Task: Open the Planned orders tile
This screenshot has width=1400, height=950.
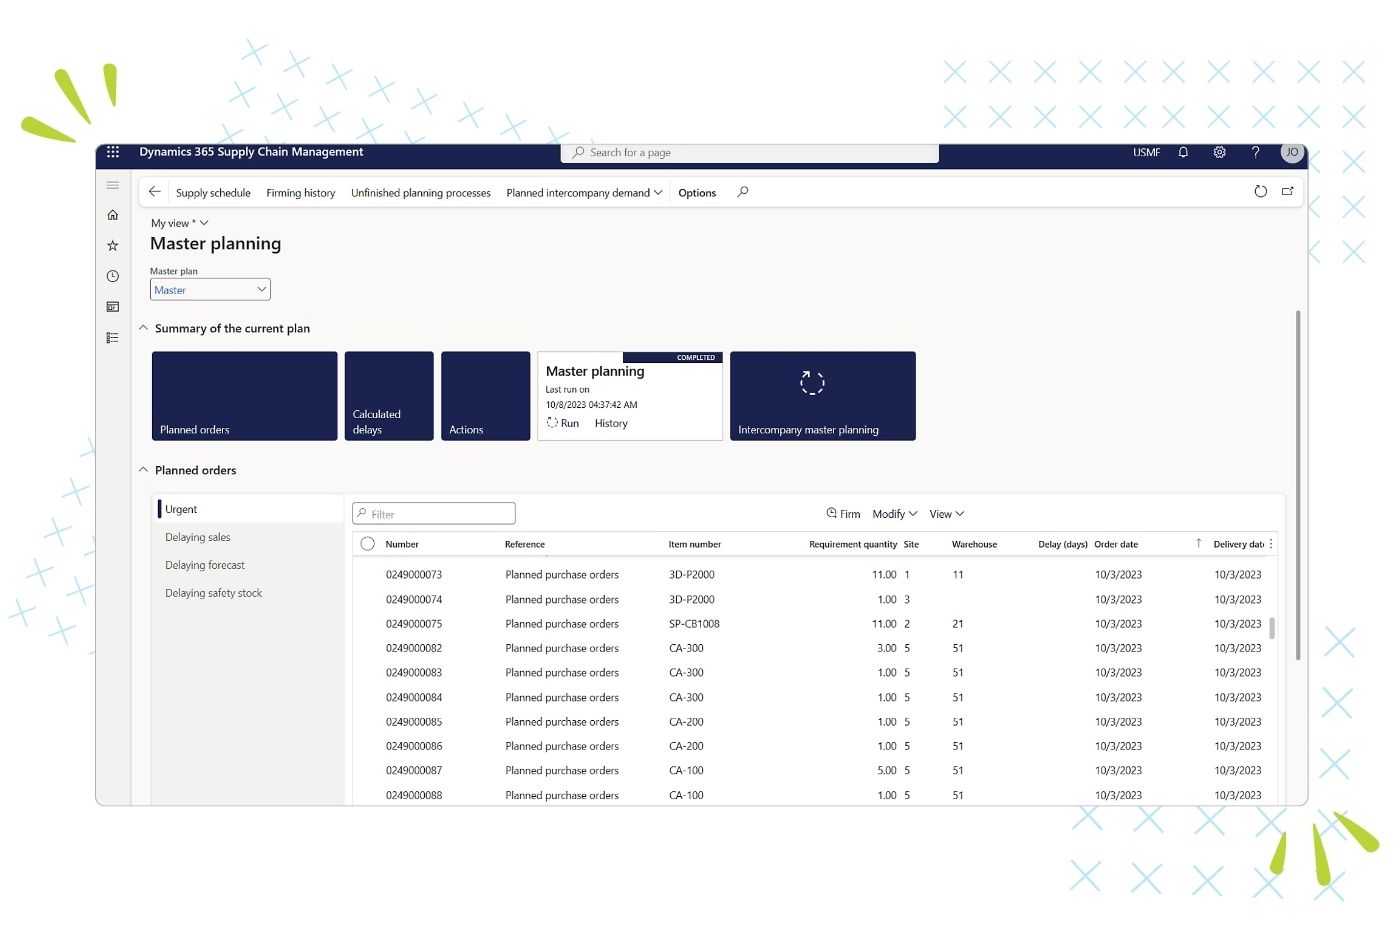Action: (x=244, y=396)
